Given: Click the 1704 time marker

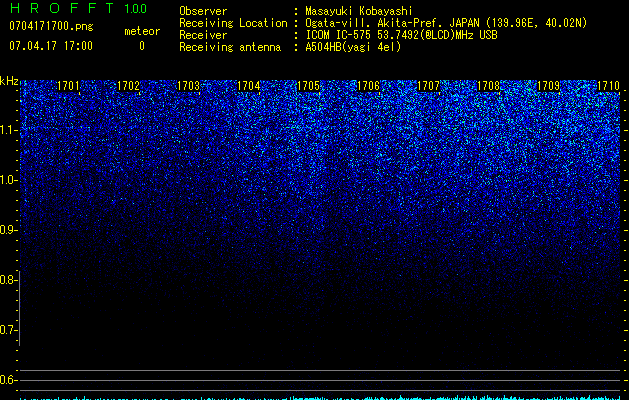Looking at the screenshot, I should pos(248,85).
